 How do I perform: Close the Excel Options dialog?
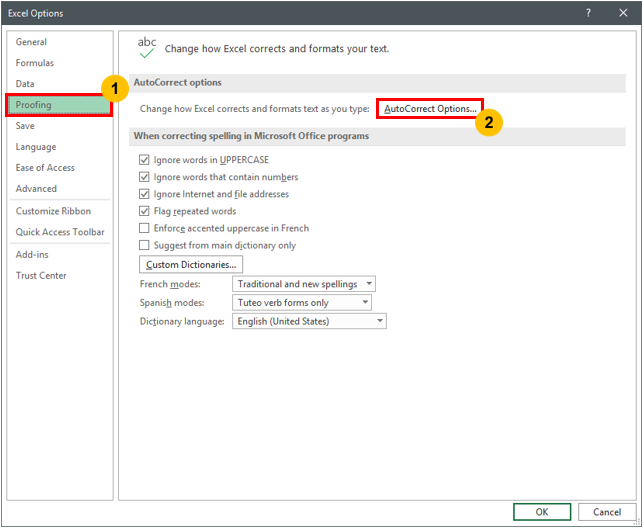tap(623, 13)
